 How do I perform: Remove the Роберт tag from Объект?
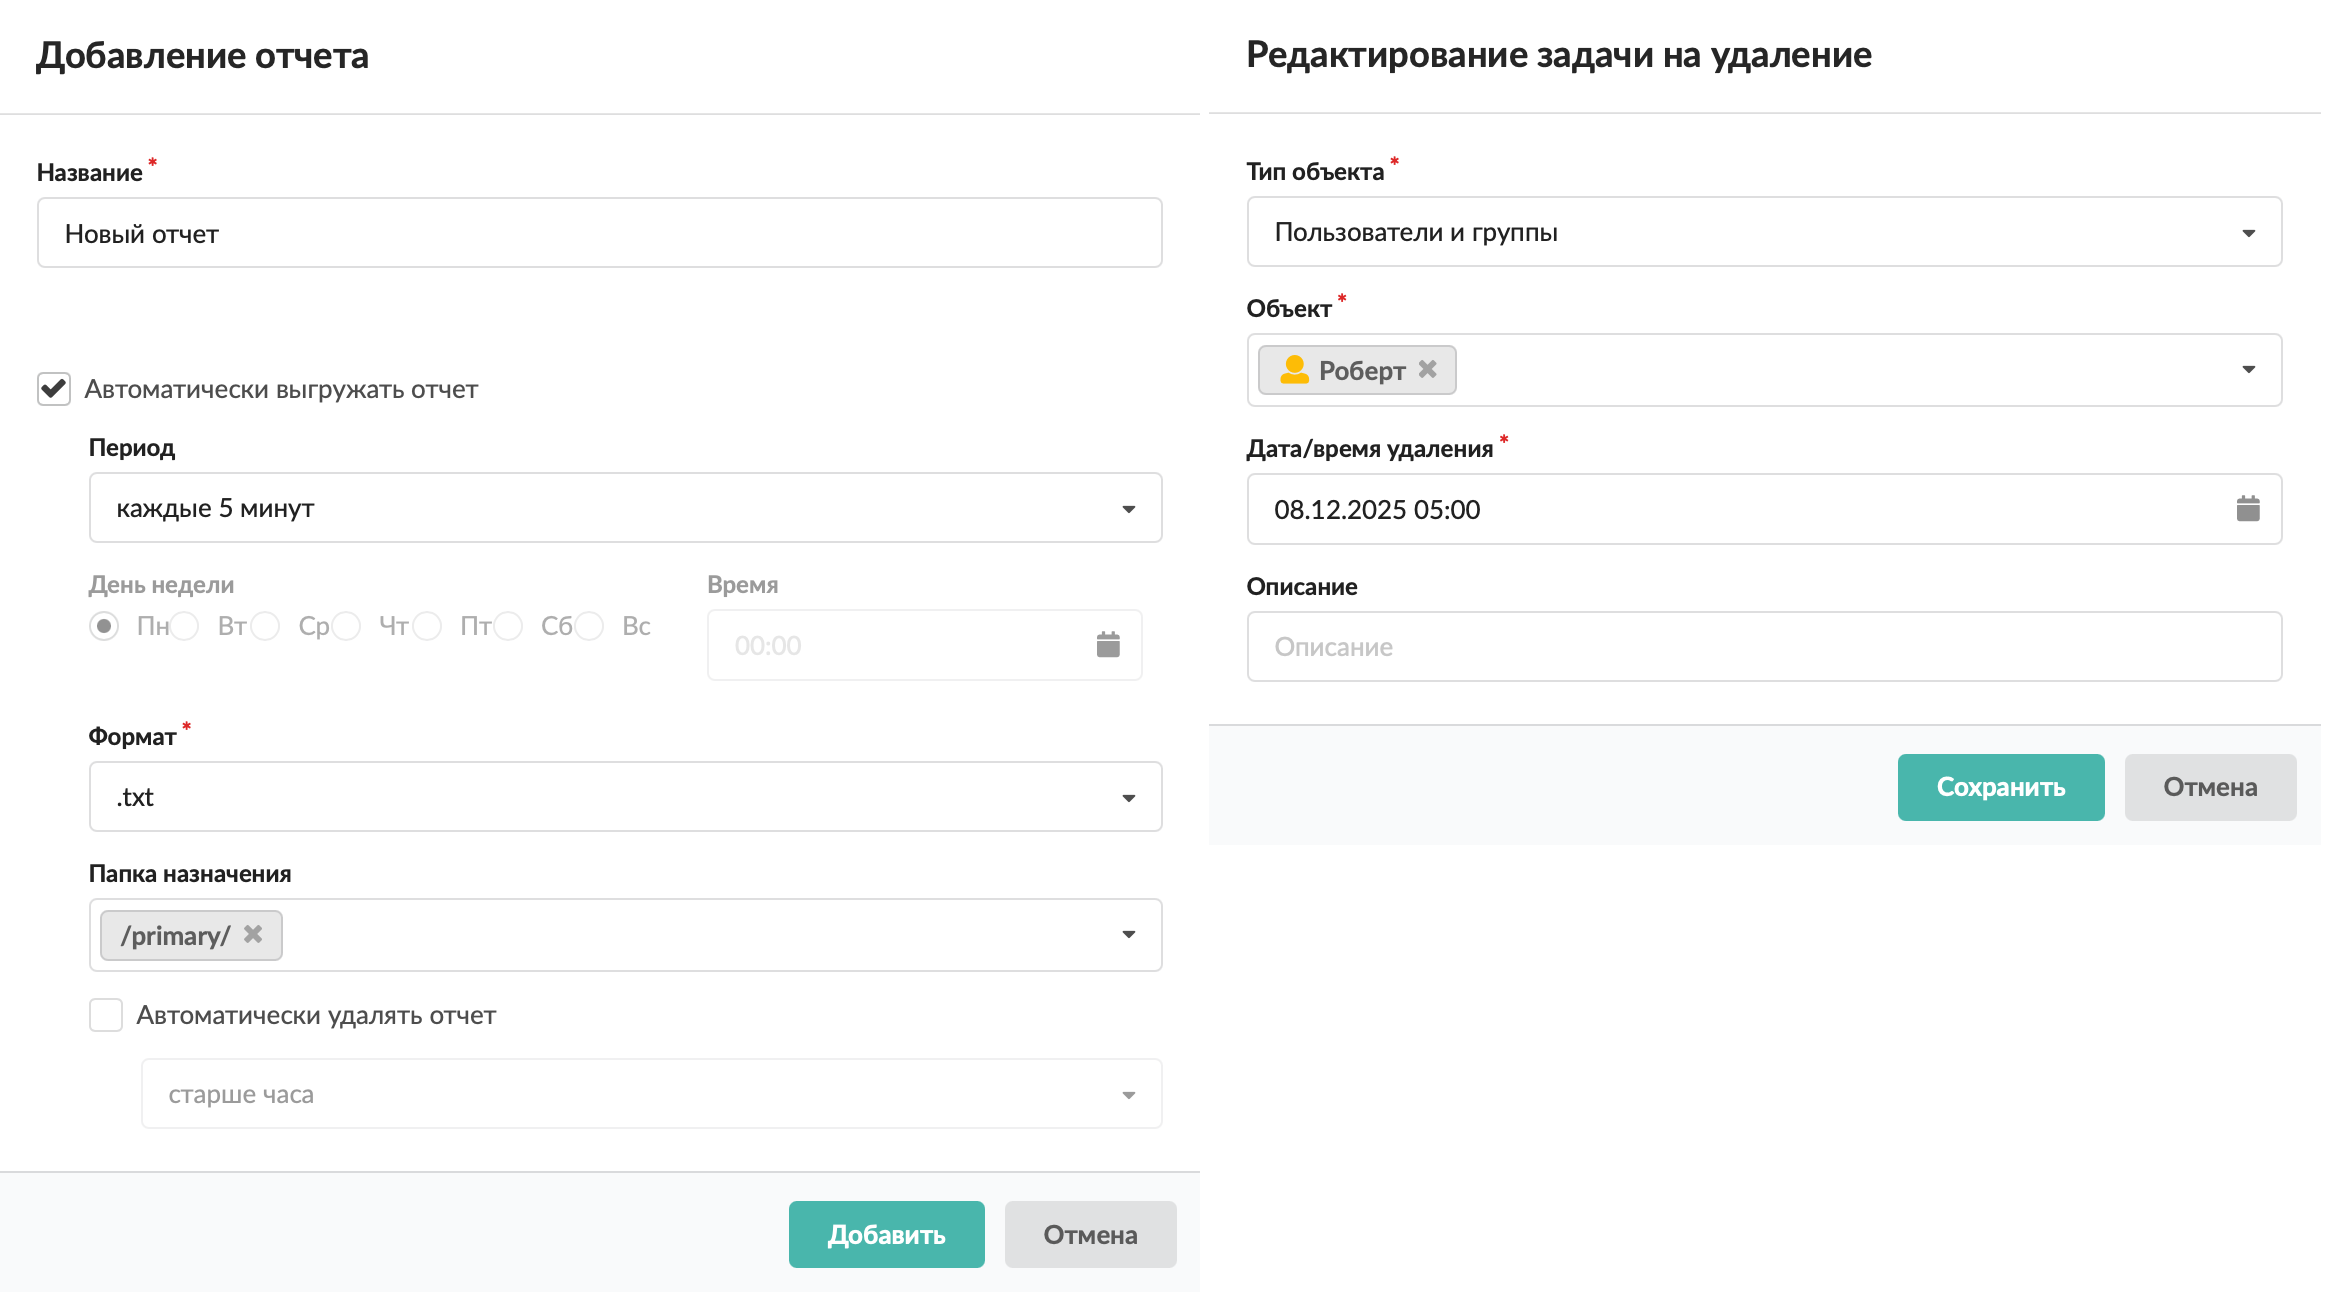pos(1427,369)
